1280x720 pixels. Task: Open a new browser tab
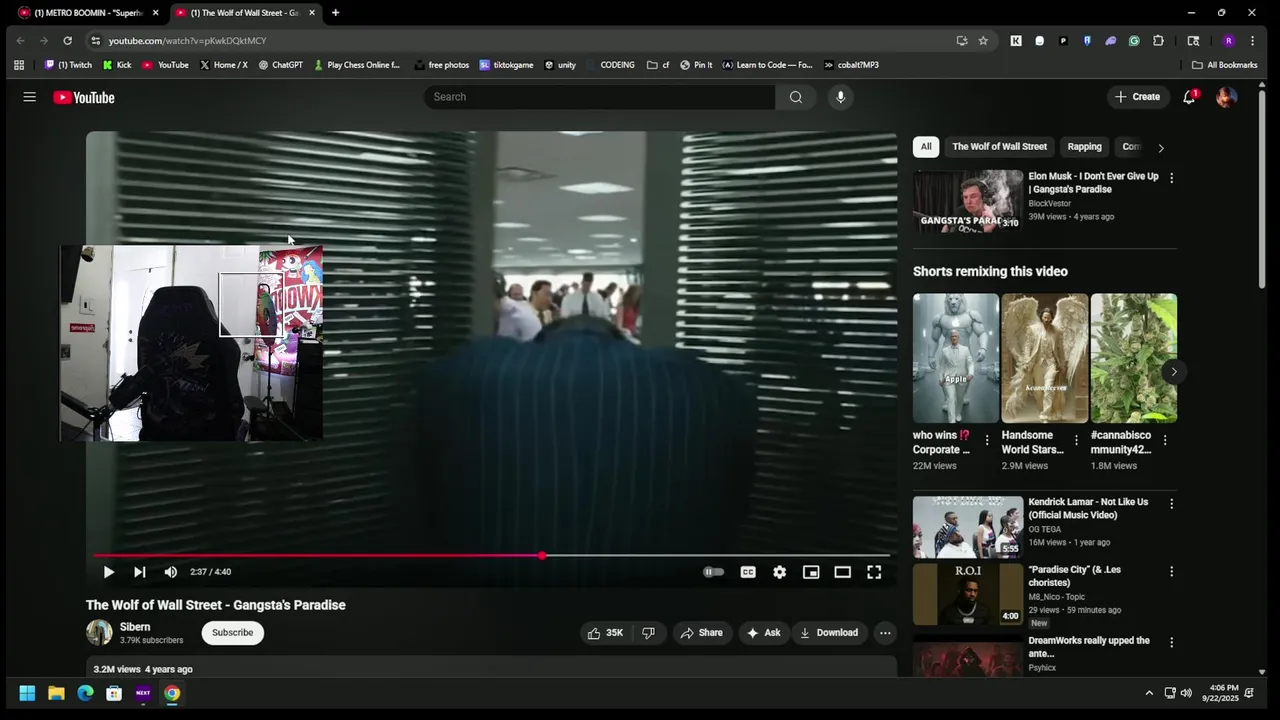click(x=335, y=13)
